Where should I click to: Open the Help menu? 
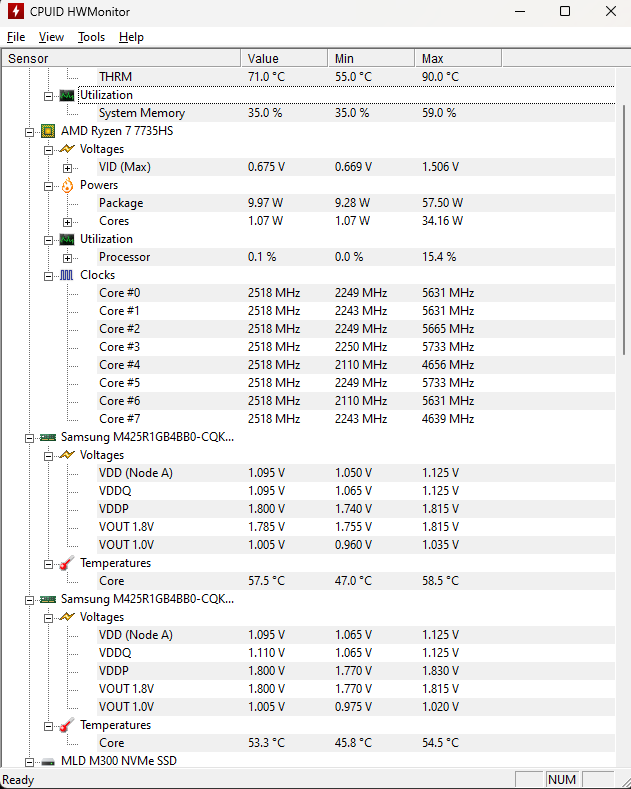point(131,37)
